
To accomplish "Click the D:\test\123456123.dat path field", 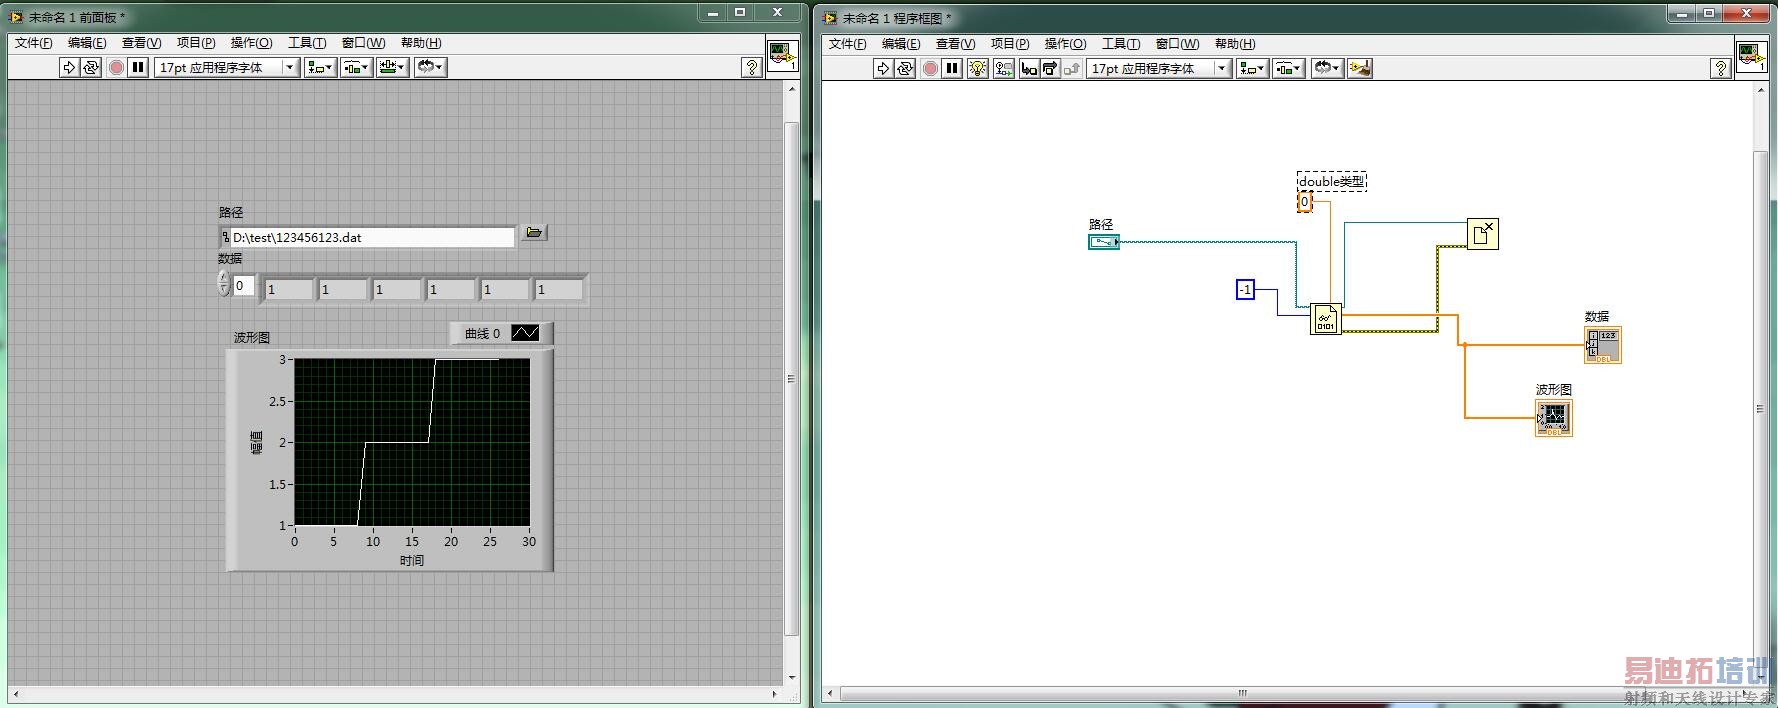I will pyautogui.click(x=370, y=237).
